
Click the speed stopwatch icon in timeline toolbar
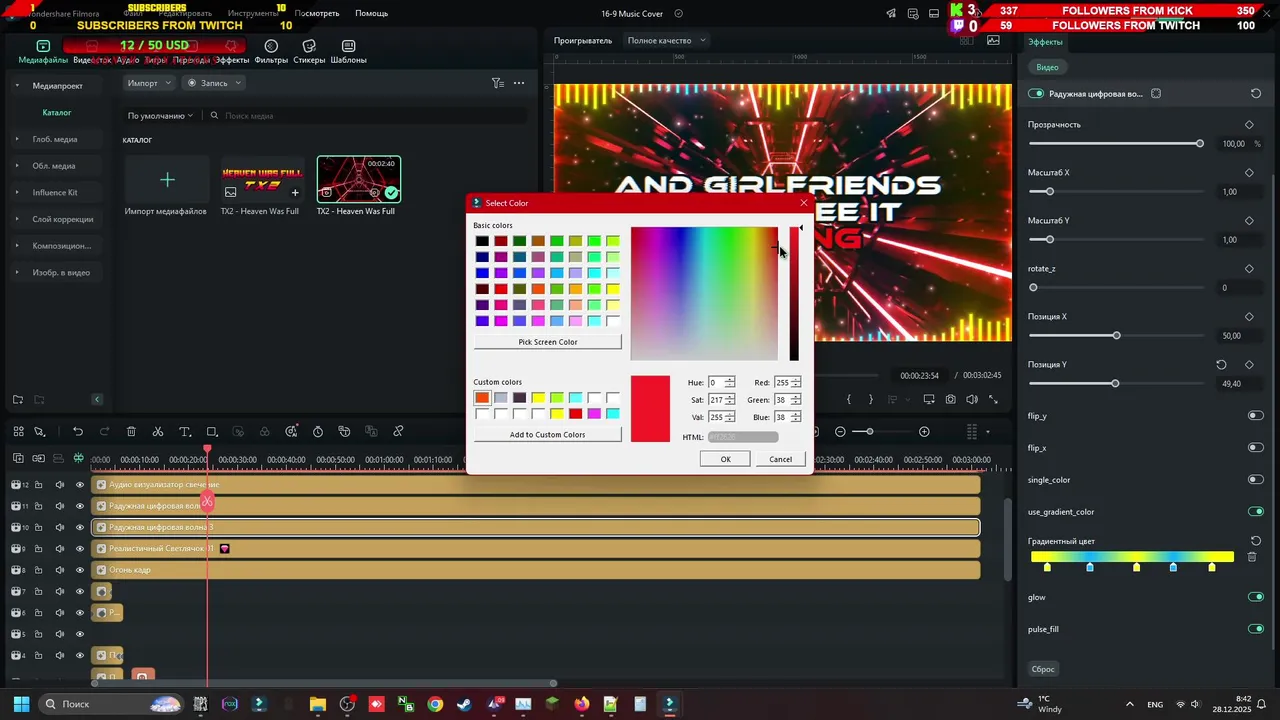pos(318,432)
